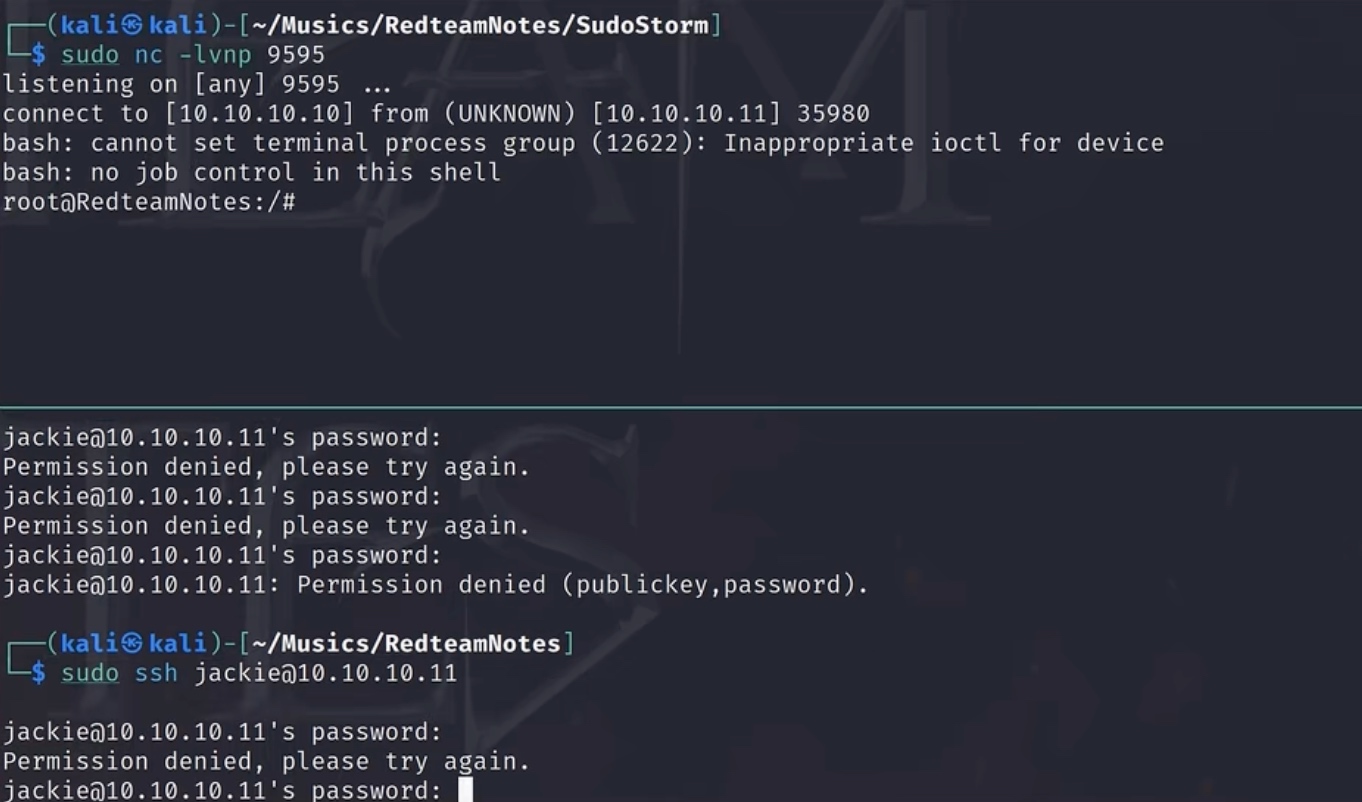Click the 'ssh' word in the bottom command
Viewport: 1362px width, 802px height.
[156, 673]
